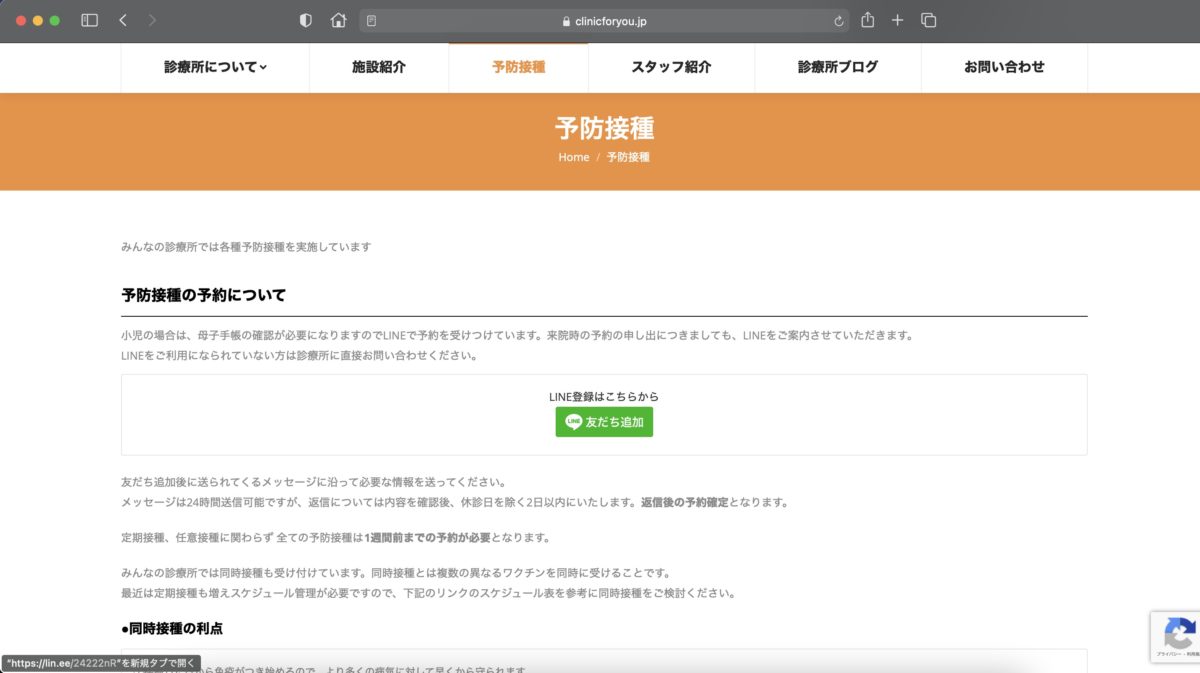This screenshot has width=1200, height=673.
Task: Open the スタッフ紹介 page
Action: [x=671, y=67]
